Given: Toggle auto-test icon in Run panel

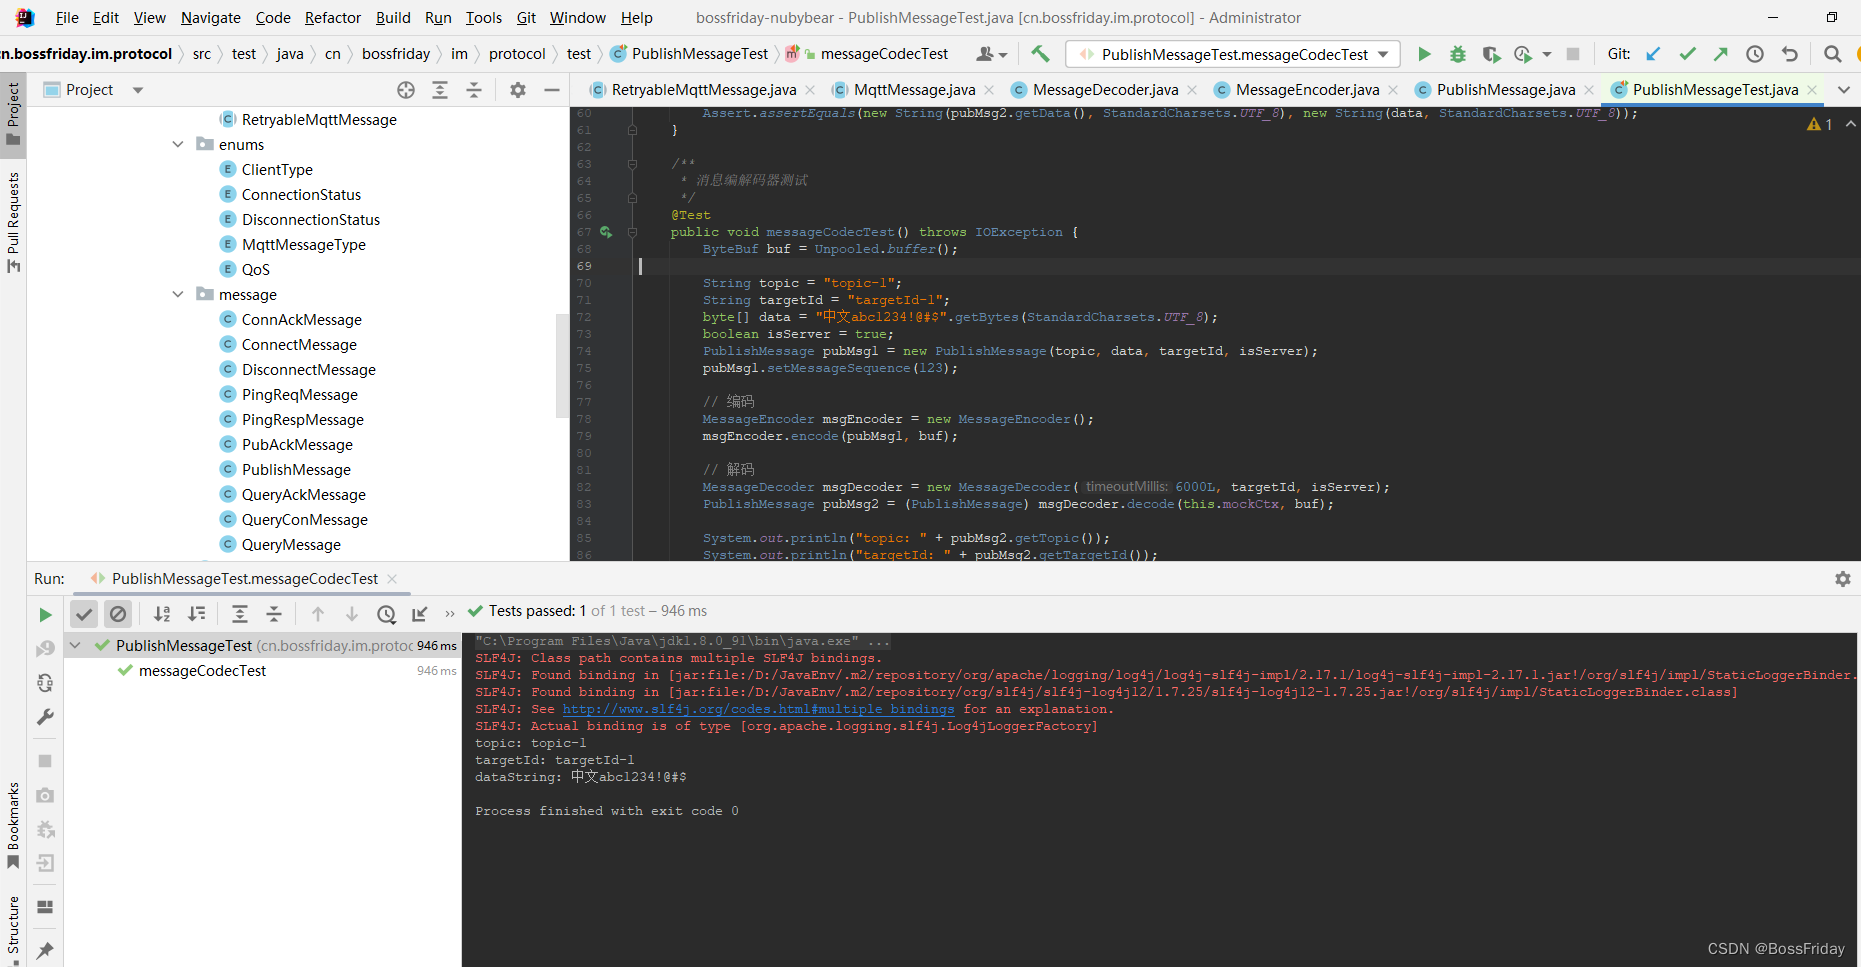Looking at the screenshot, I should pos(45,683).
